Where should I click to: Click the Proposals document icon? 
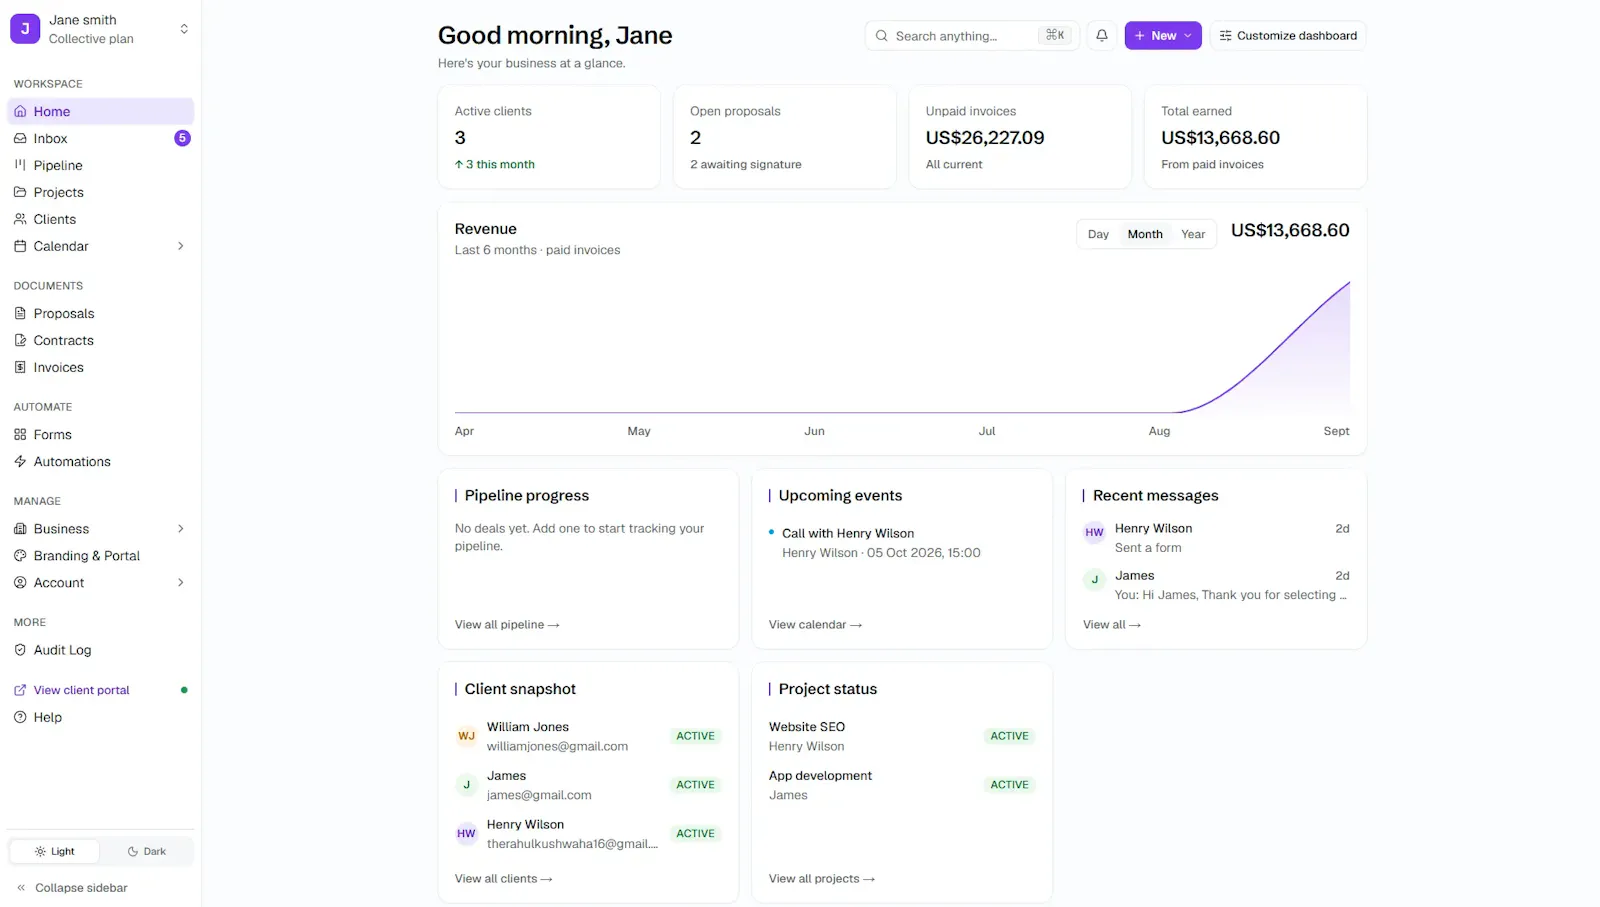(x=20, y=313)
